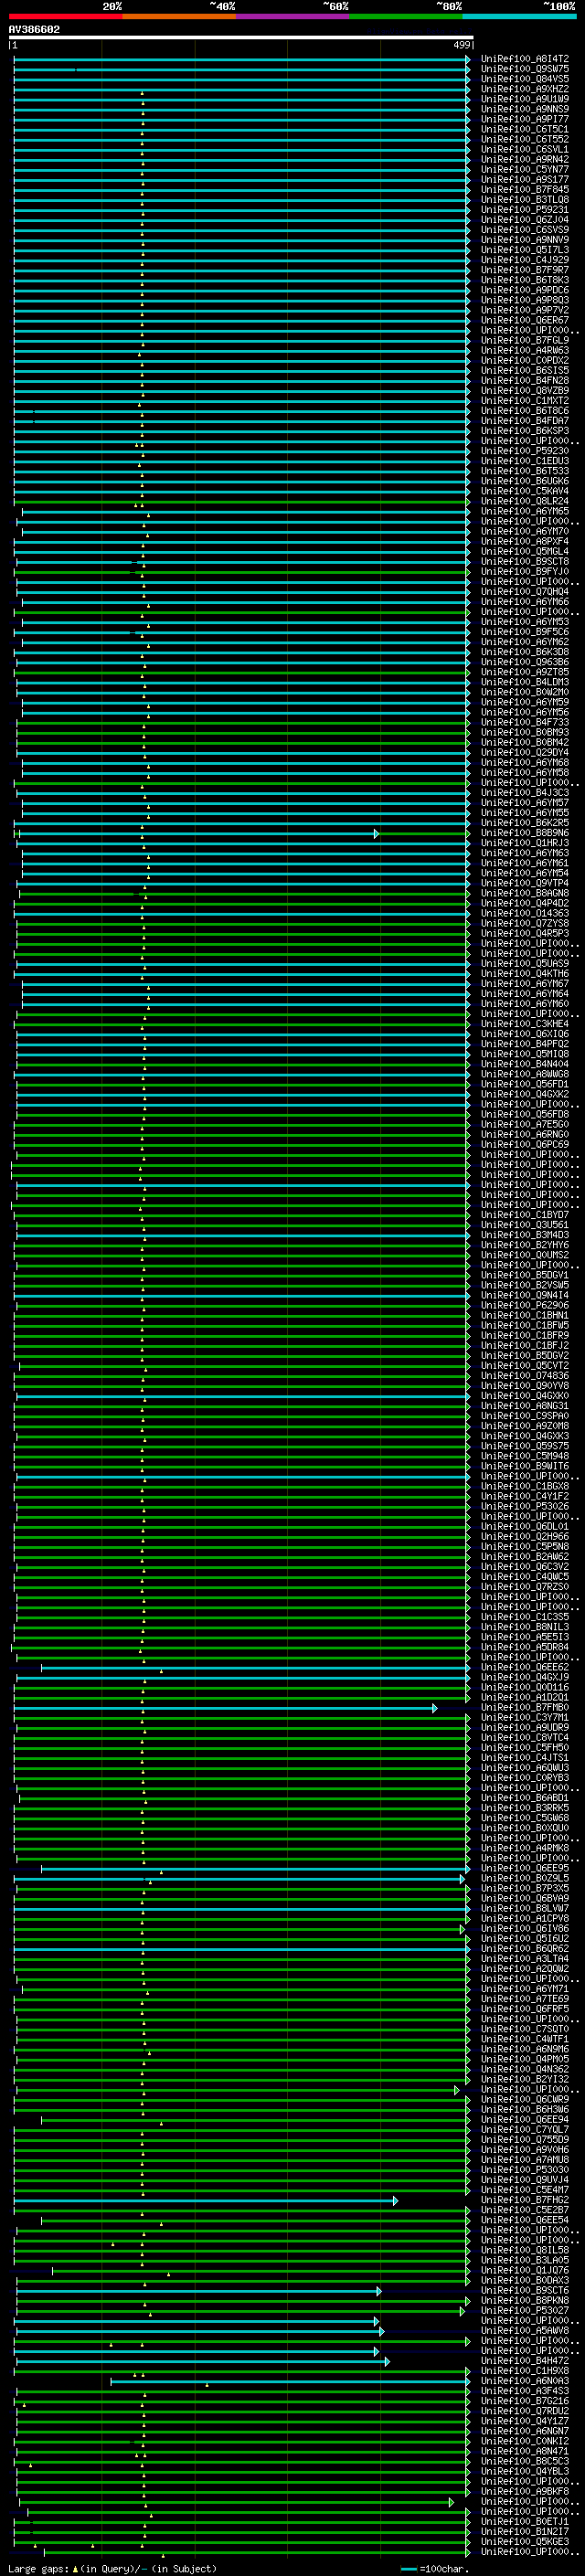
Task: Open the UniRef100_Q9SW75 subject link
Action: 524,69
